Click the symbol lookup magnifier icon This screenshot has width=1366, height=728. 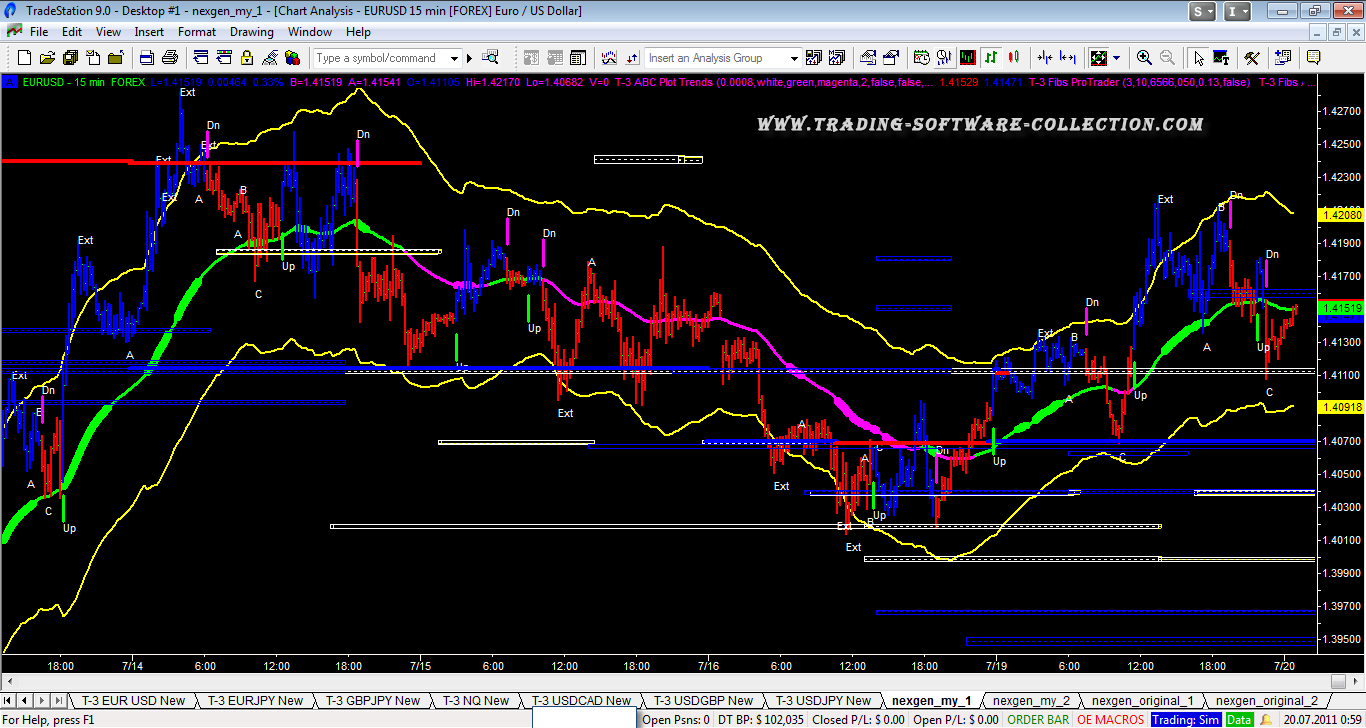tap(490, 58)
